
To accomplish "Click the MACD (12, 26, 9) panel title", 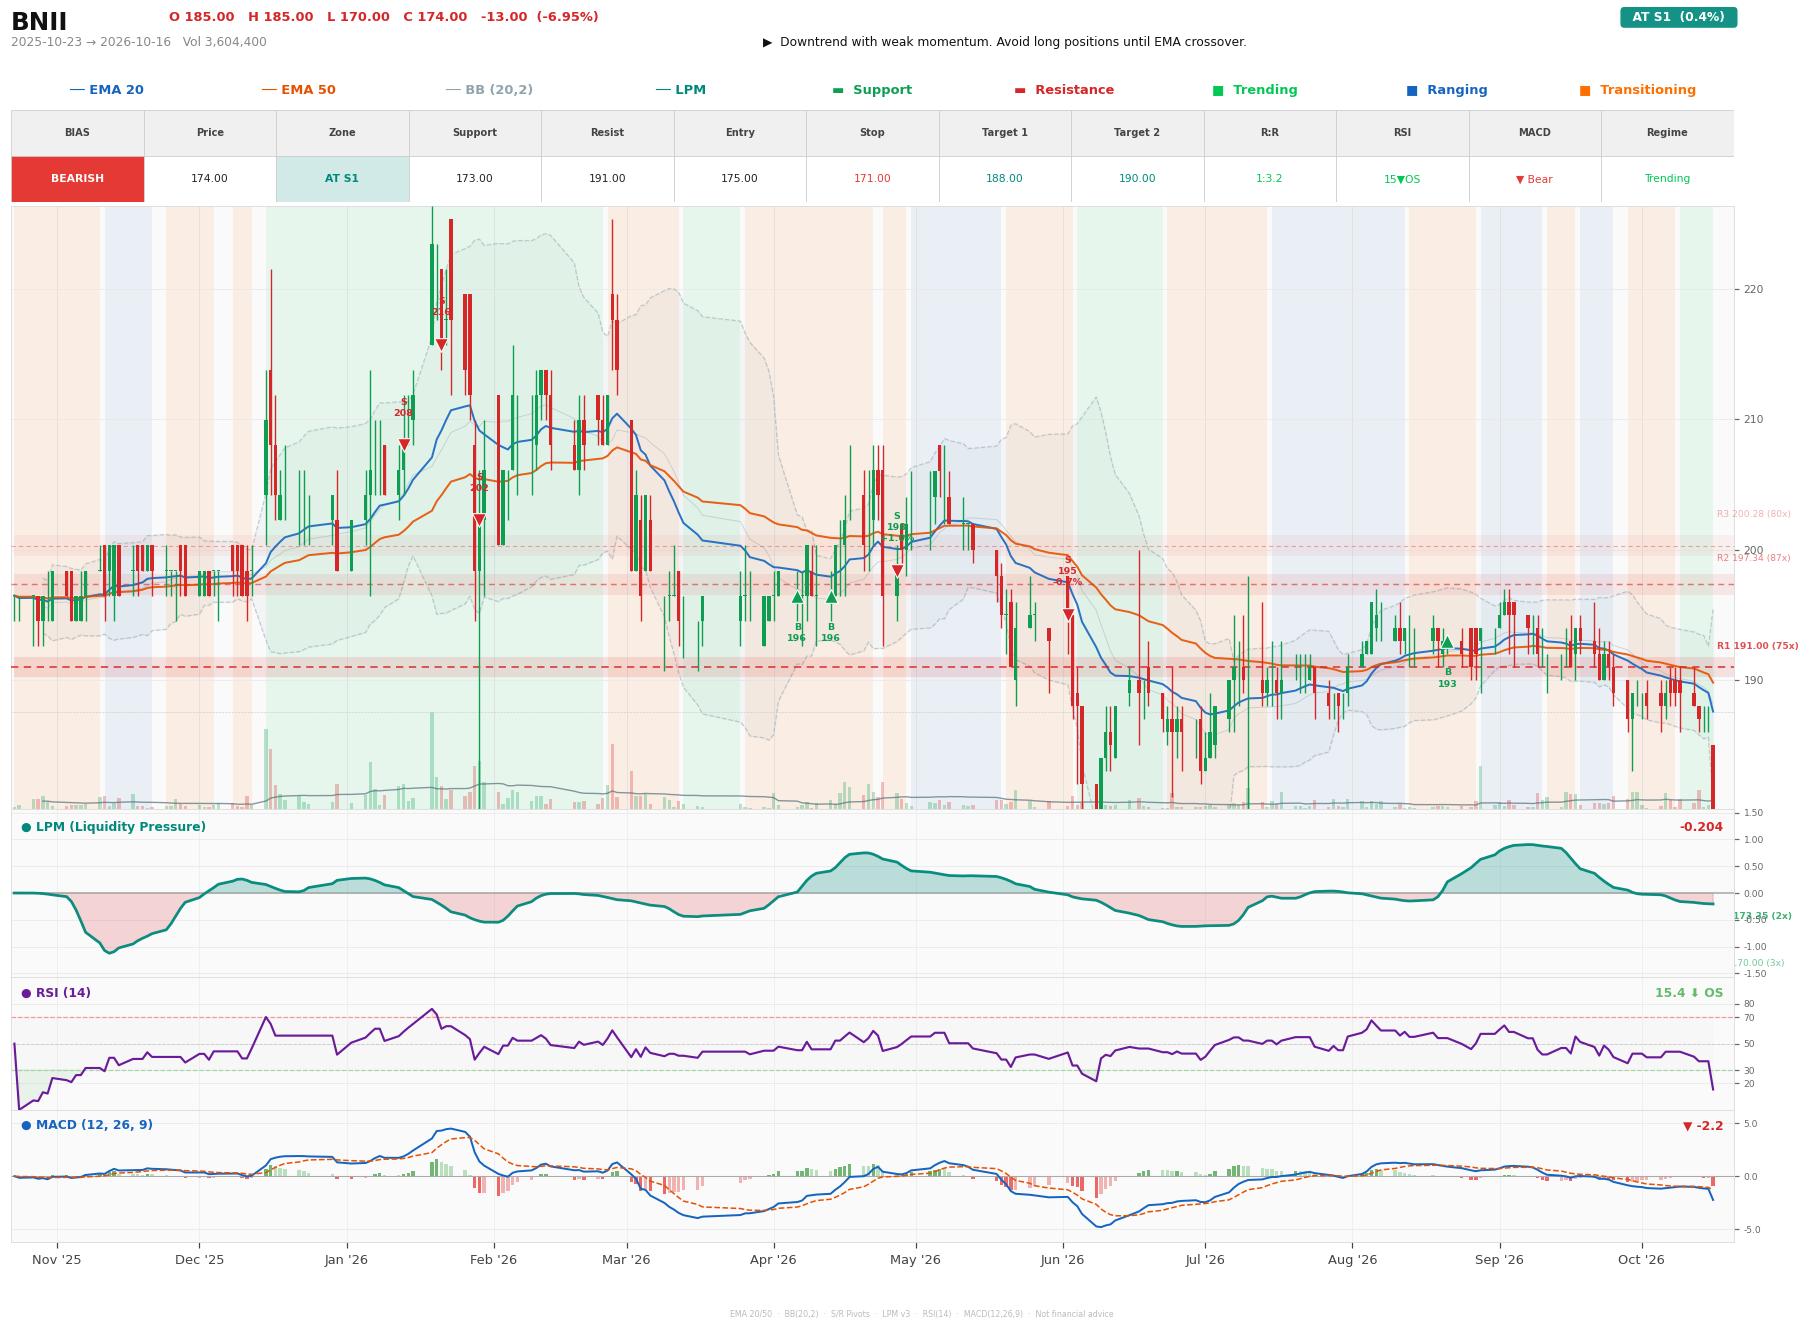I will point(87,1125).
